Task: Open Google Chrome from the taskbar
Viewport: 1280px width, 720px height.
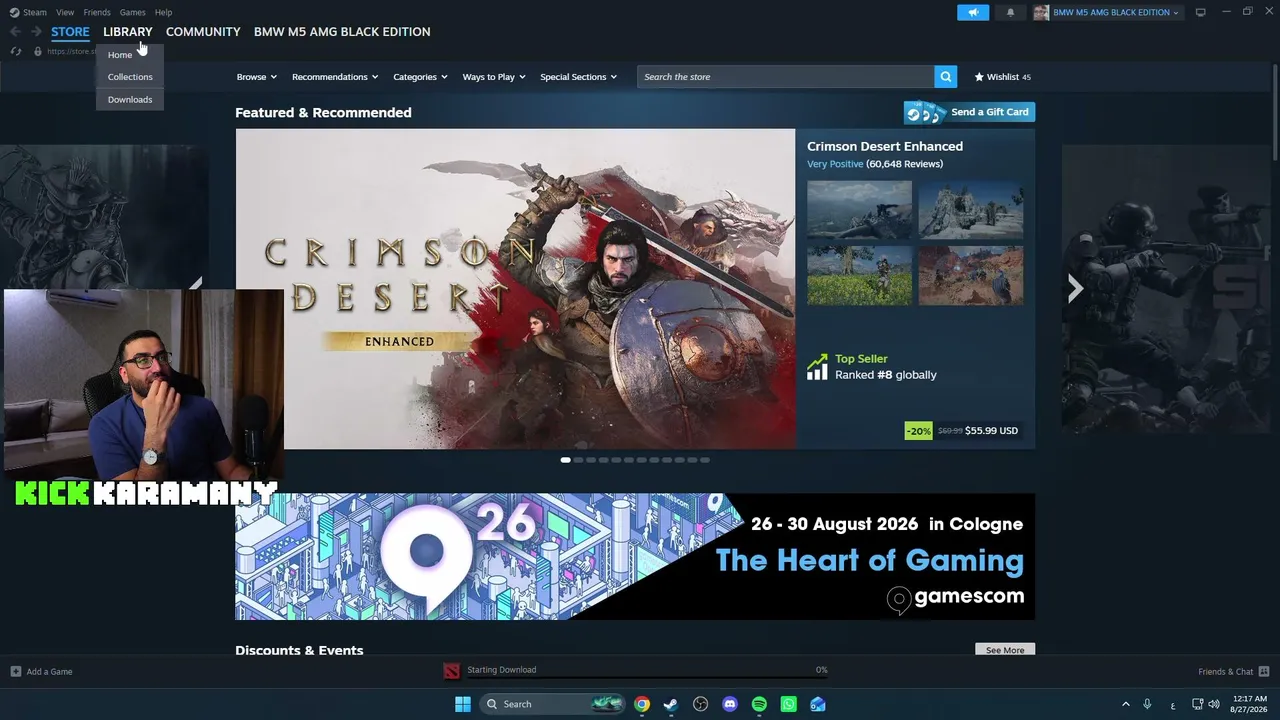Action: click(x=642, y=704)
